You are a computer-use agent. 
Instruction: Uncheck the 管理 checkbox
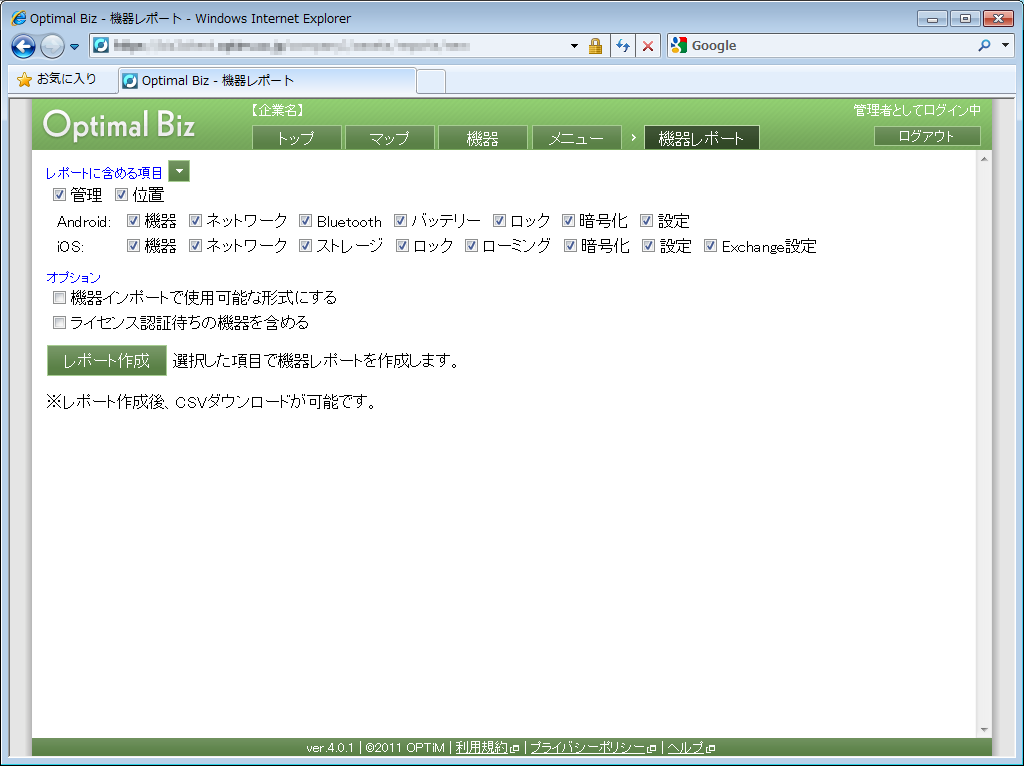tap(59, 195)
